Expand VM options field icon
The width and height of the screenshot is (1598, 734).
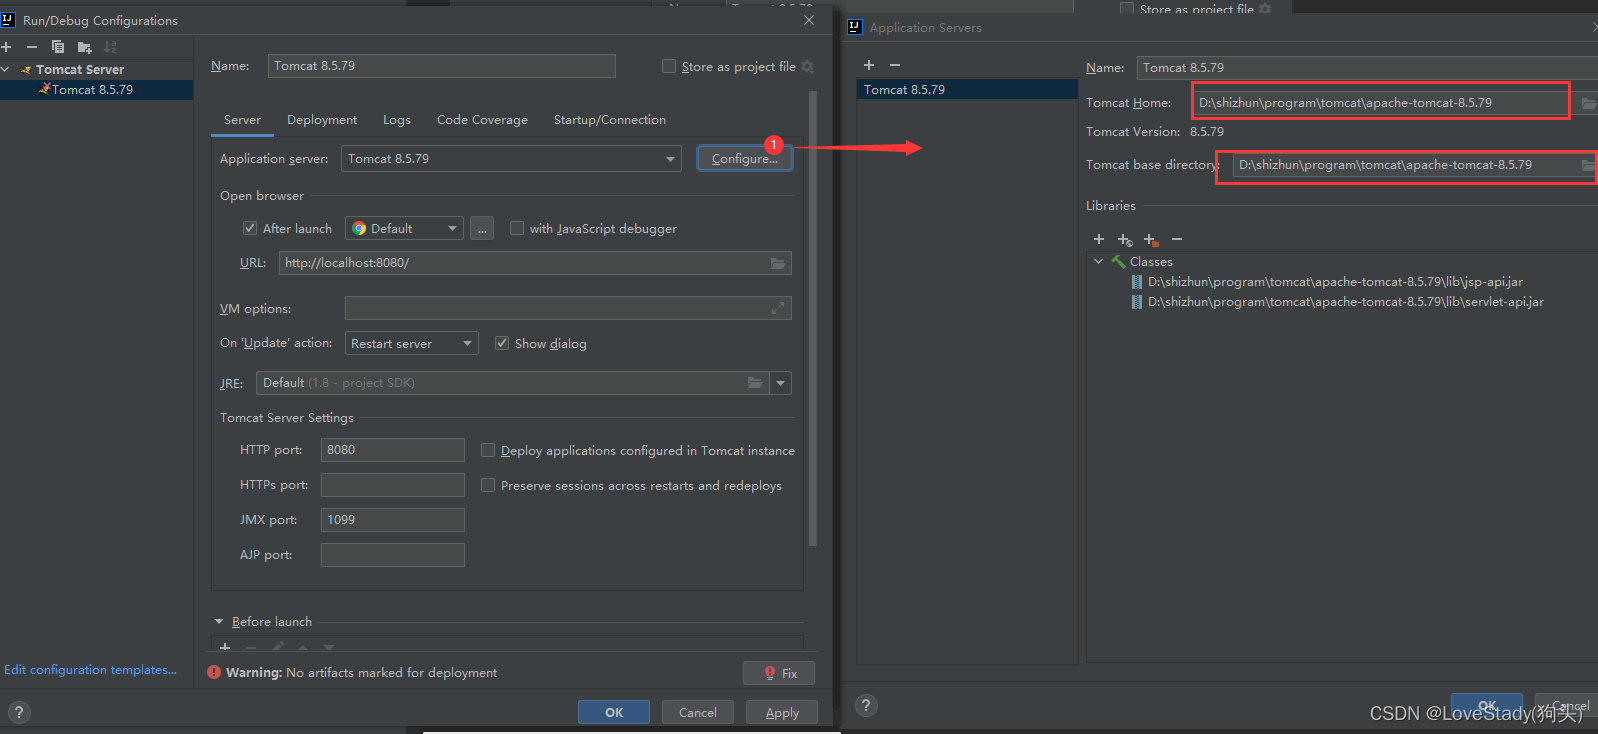pos(778,308)
